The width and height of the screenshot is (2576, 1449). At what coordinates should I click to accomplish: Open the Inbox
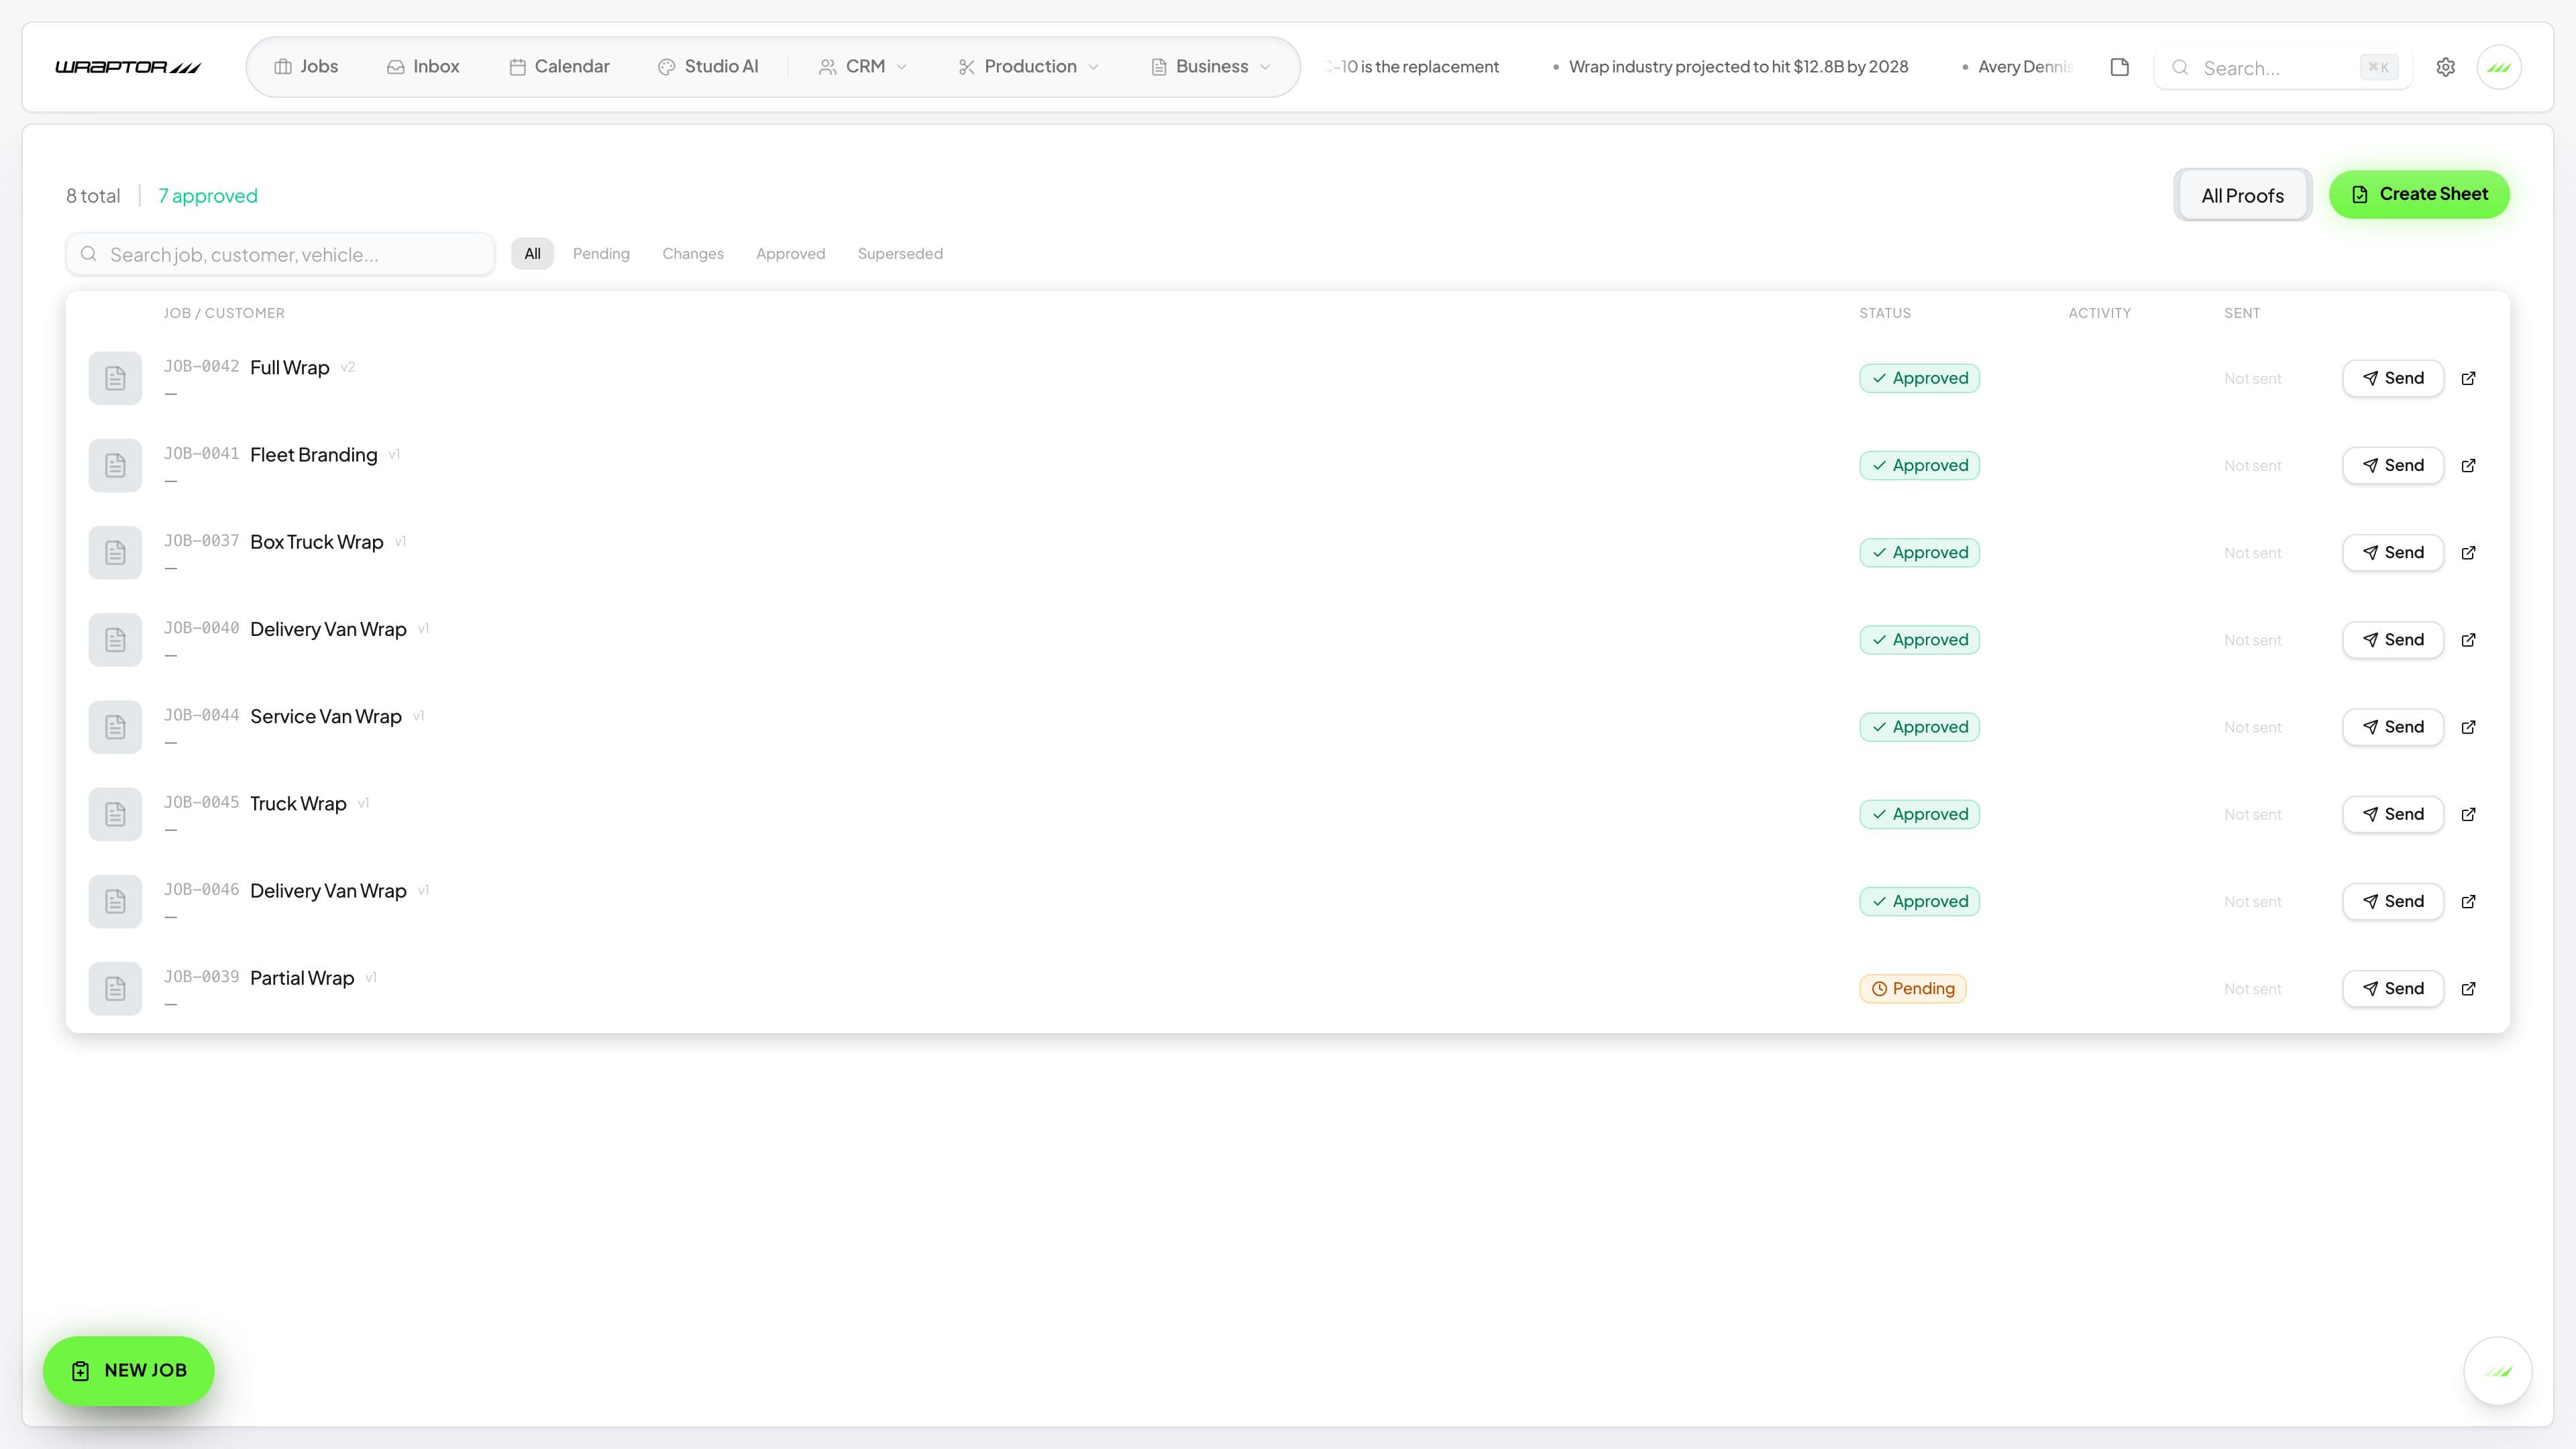tap(423, 67)
